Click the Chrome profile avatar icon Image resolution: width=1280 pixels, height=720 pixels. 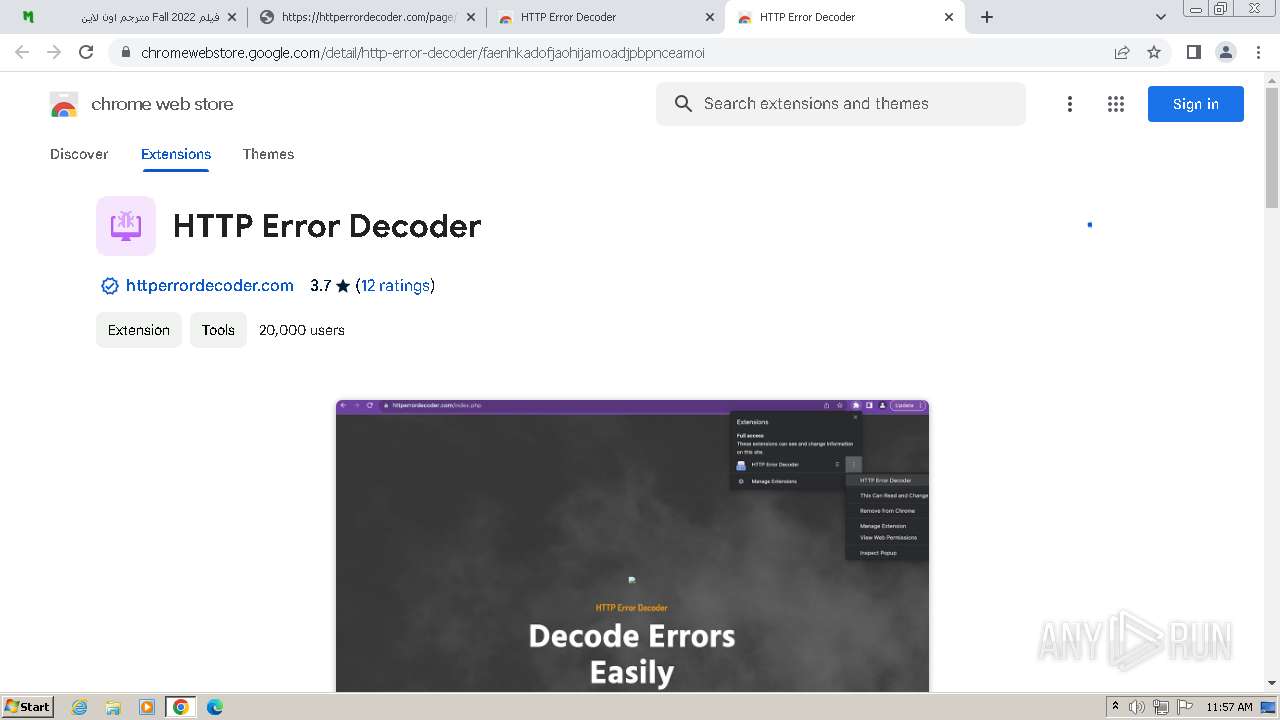point(1225,52)
